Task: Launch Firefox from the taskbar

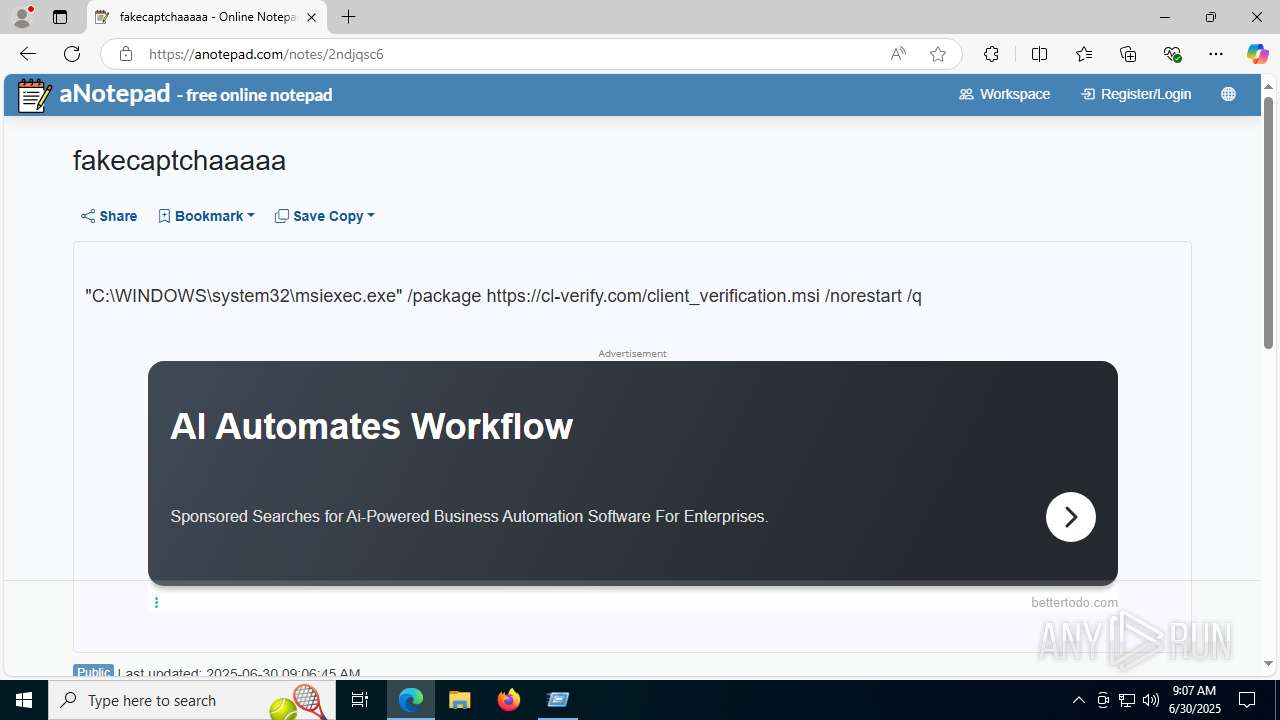Action: click(x=509, y=700)
